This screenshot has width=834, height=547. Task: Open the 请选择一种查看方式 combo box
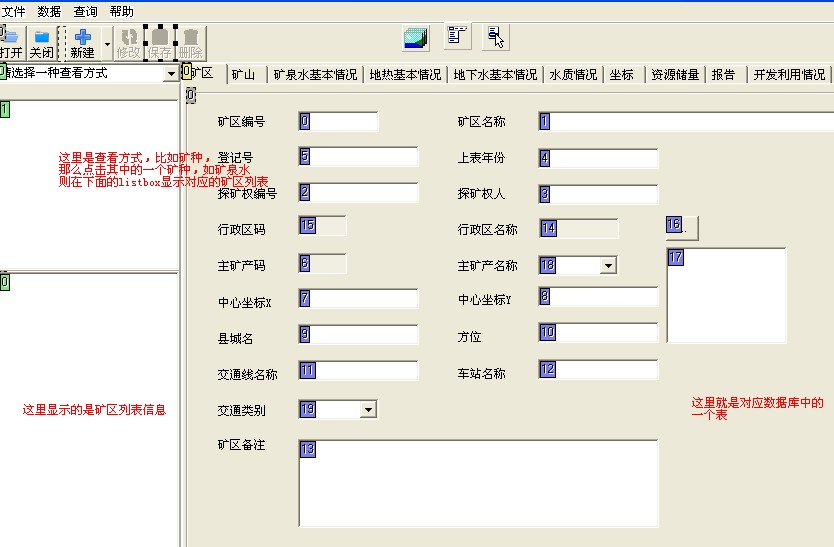(x=171, y=73)
